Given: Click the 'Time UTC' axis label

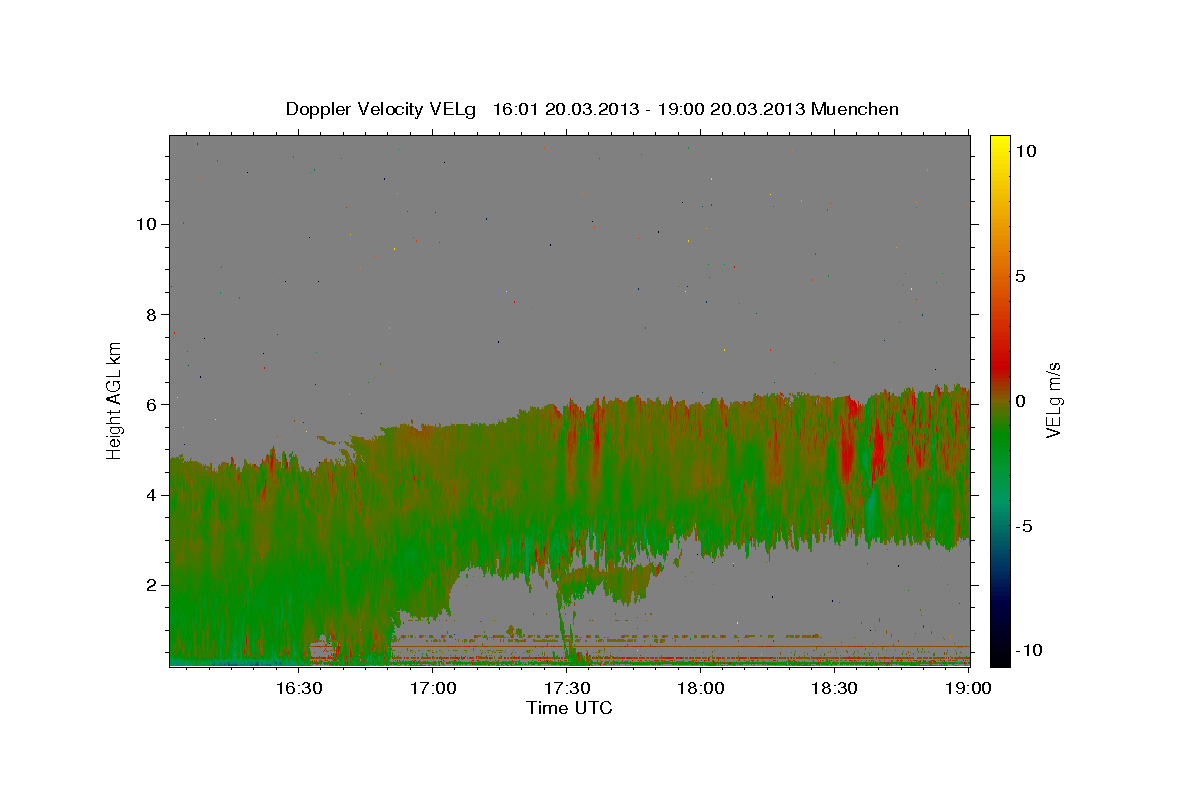Looking at the screenshot, I should coord(569,708).
